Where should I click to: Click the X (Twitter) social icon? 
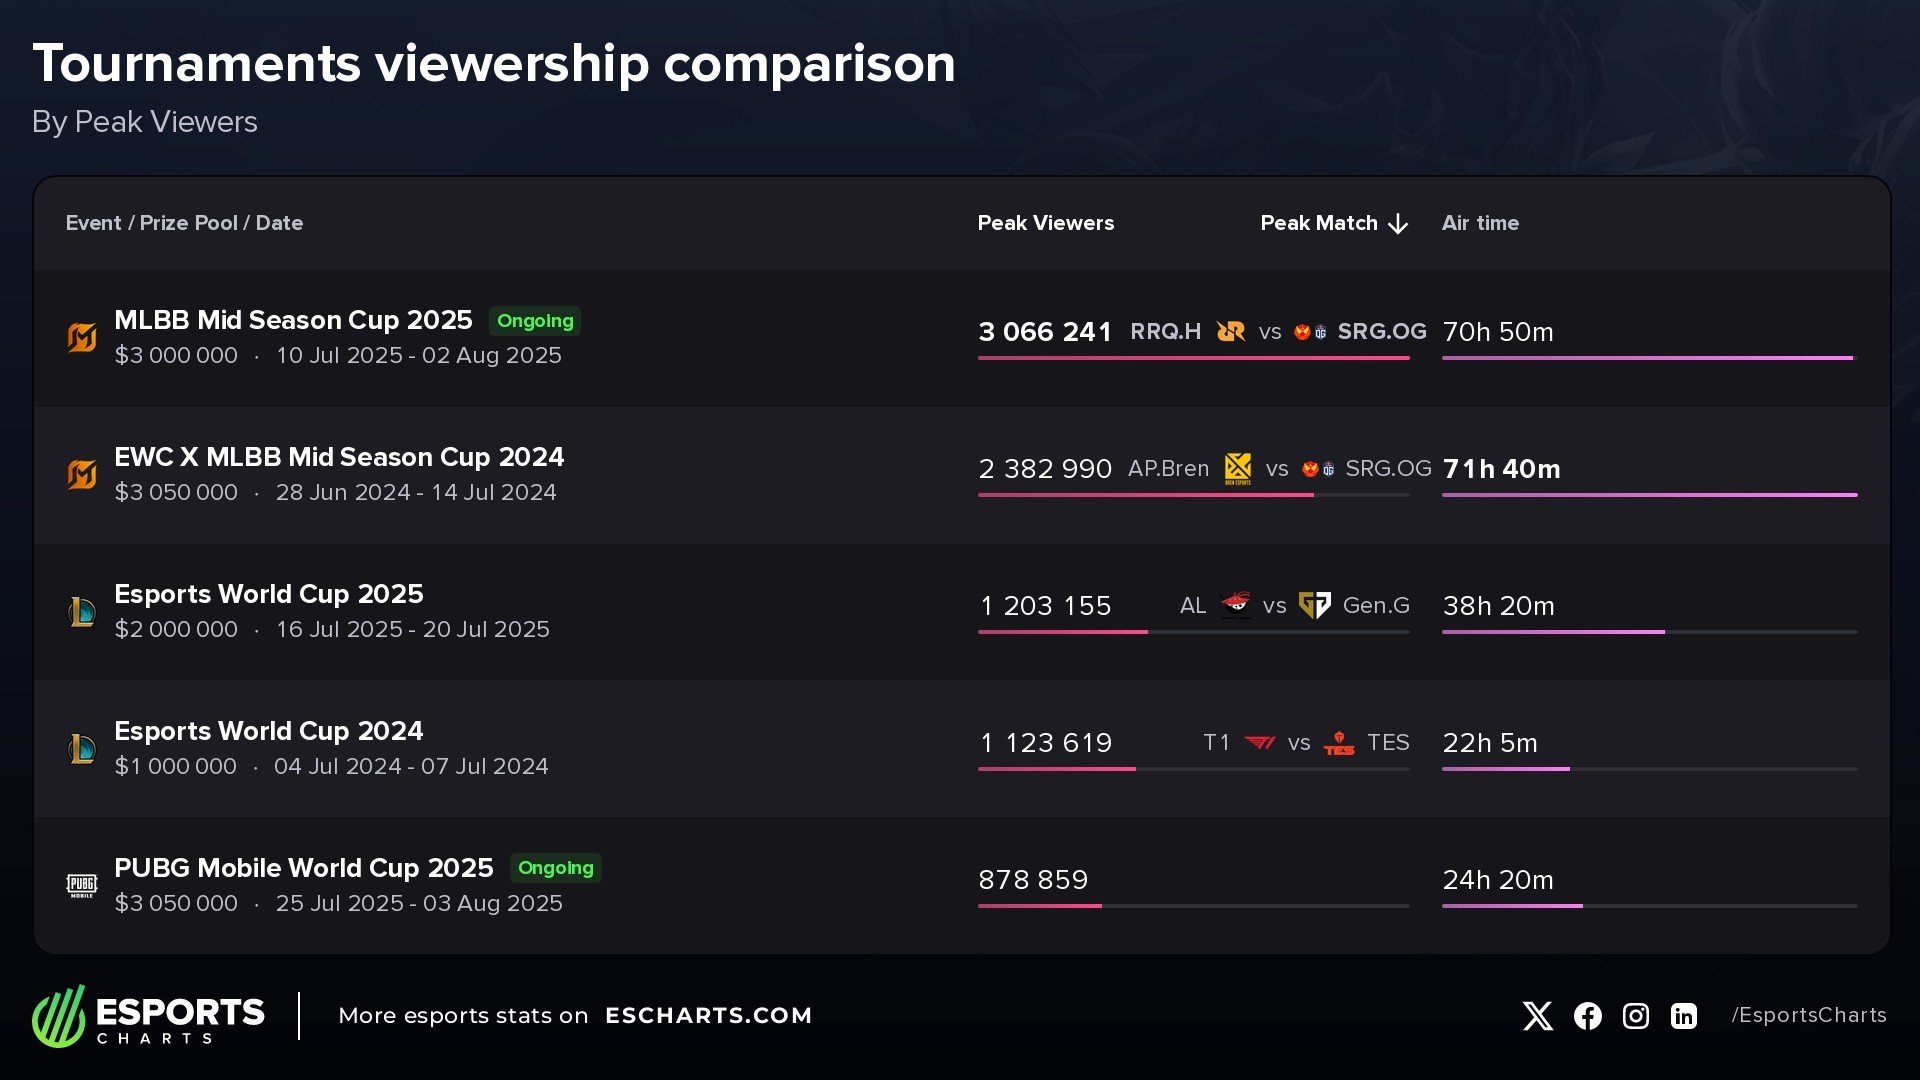coord(1537,1016)
